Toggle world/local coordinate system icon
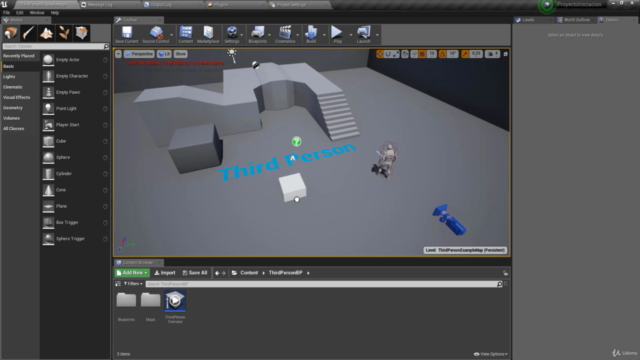The width and height of the screenshot is (640, 360). pyautogui.click(x=405, y=54)
